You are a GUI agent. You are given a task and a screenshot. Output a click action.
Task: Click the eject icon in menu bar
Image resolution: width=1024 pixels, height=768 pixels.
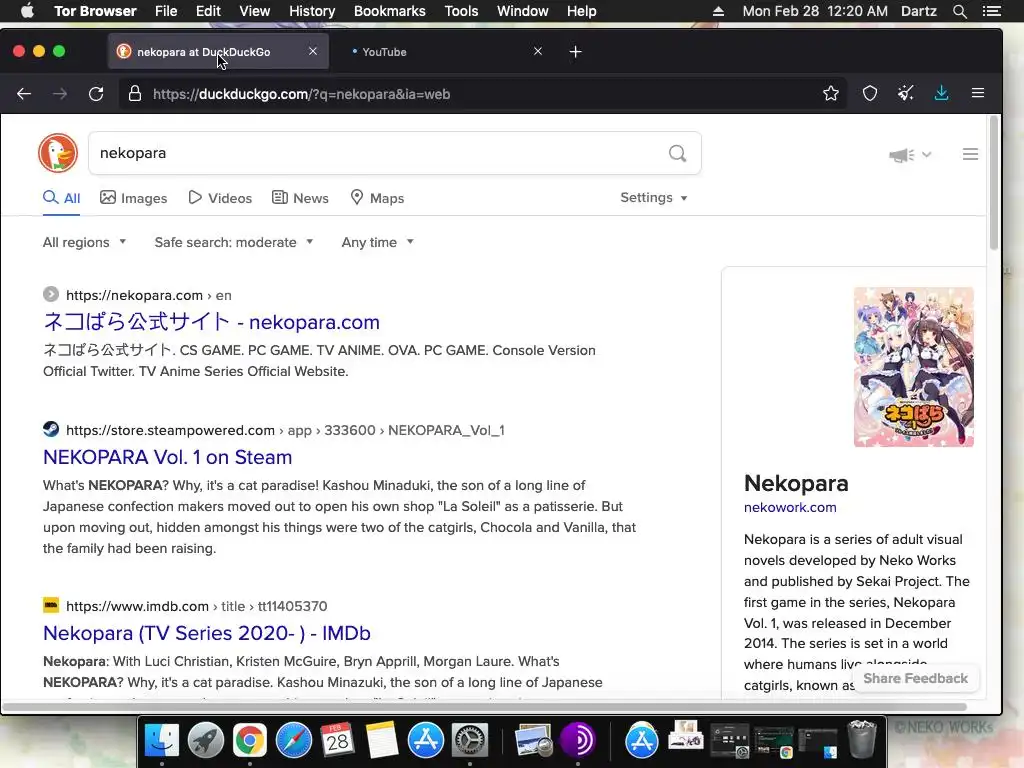tap(718, 11)
